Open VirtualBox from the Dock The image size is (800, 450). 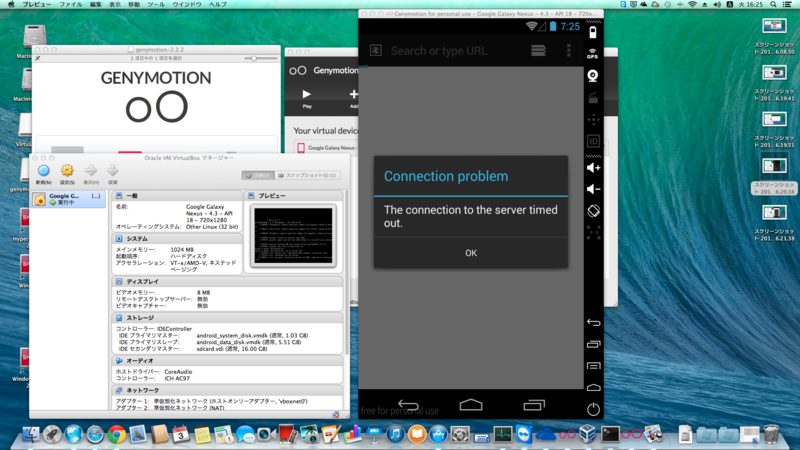pyautogui.click(x=588, y=435)
